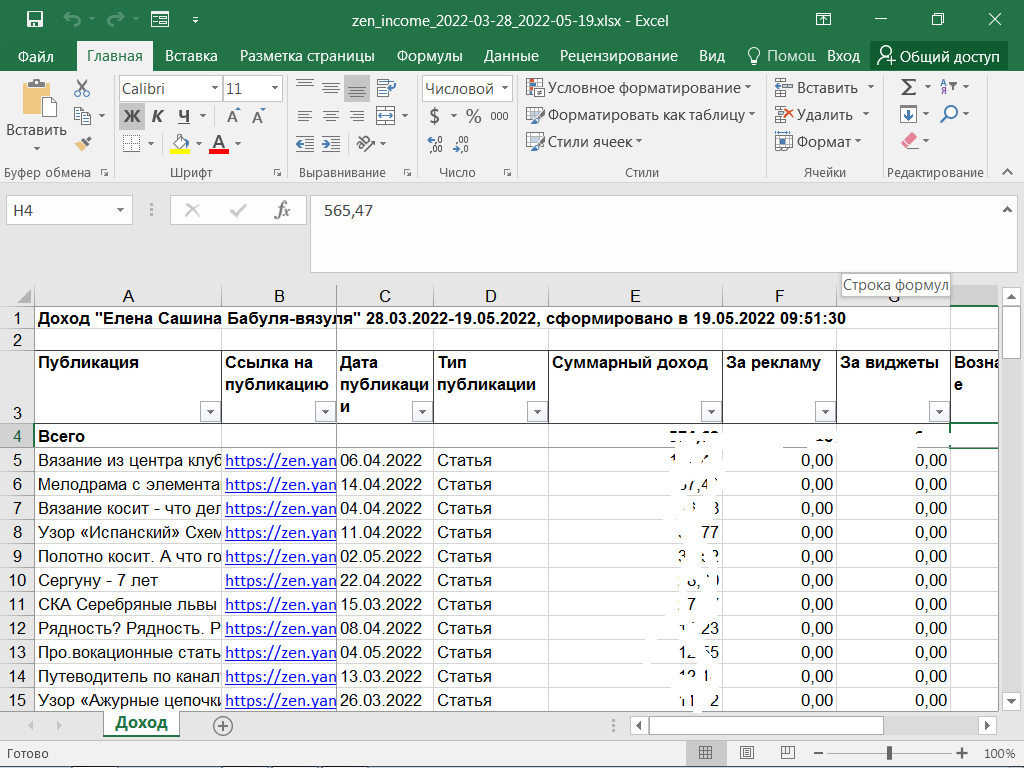Viewport: 1024px width, 768px height.
Task: Toggle bold Ж formatting
Action: (131, 116)
